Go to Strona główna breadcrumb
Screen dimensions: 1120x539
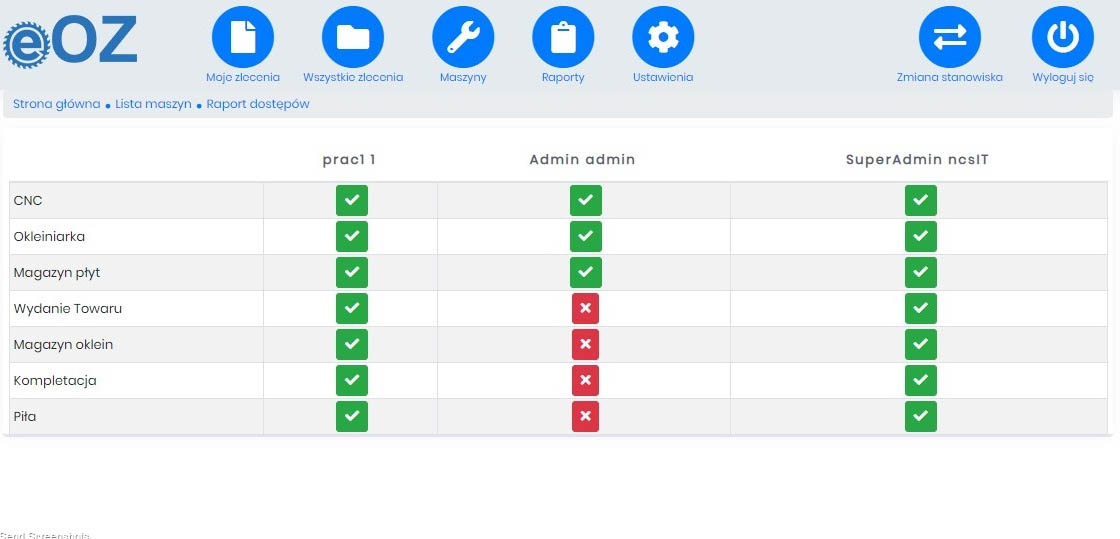point(56,104)
